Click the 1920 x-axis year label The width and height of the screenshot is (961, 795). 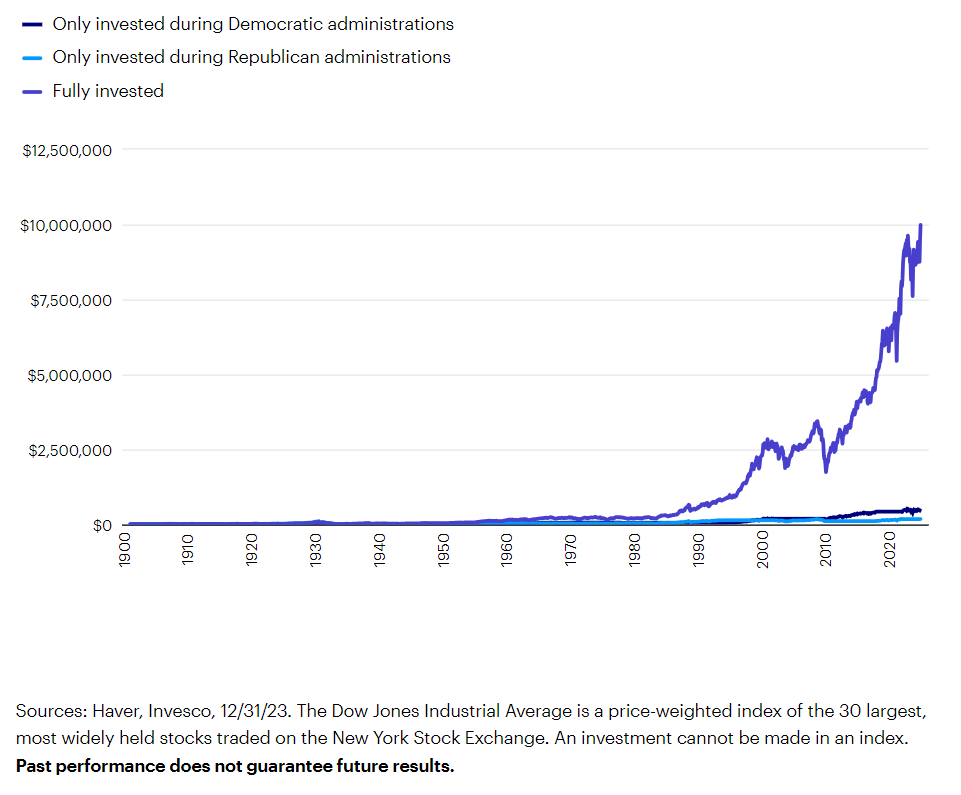click(252, 550)
